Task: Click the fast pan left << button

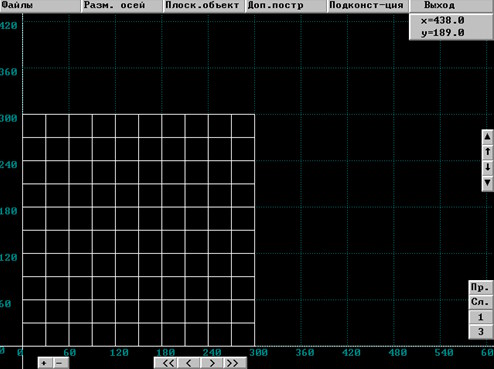Action: pos(166,363)
